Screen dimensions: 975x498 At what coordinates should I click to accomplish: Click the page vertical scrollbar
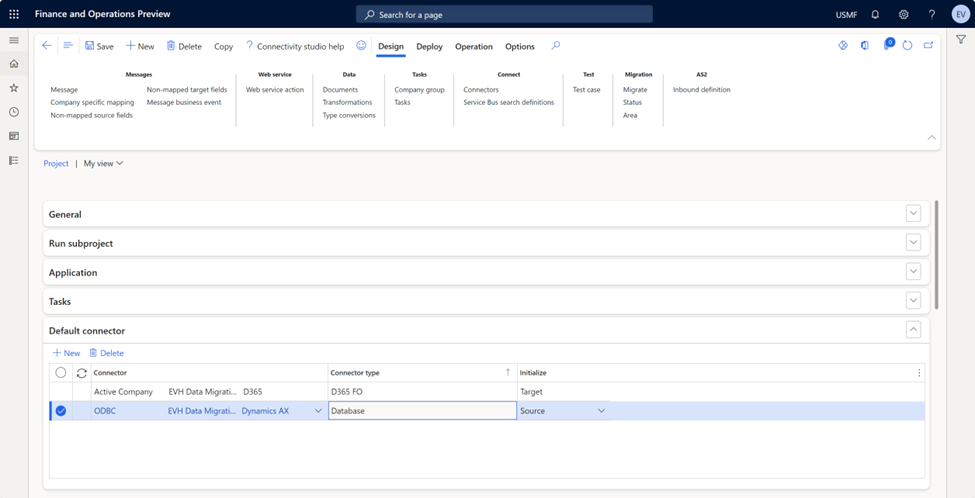point(937,254)
